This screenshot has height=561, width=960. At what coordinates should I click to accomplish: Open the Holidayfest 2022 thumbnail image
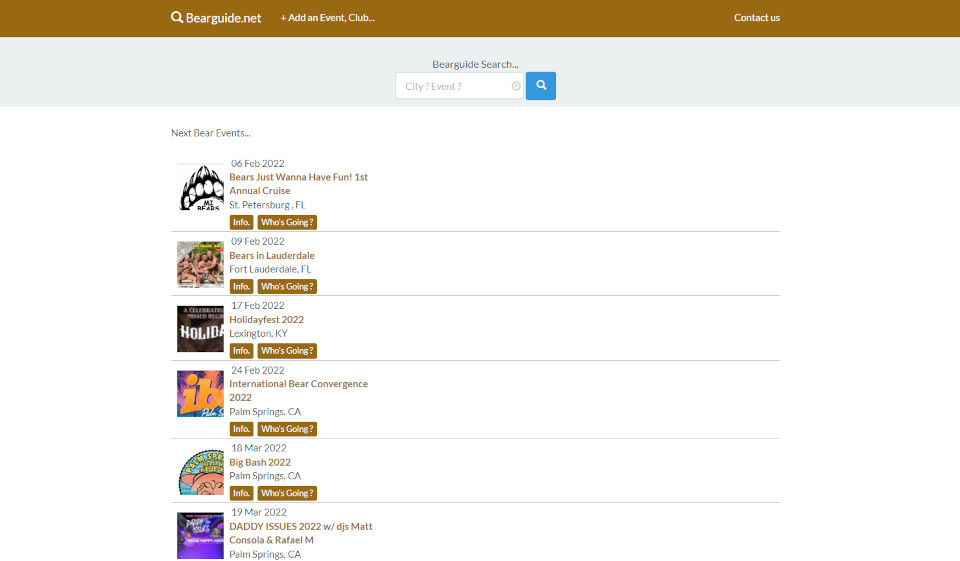click(x=201, y=329)
